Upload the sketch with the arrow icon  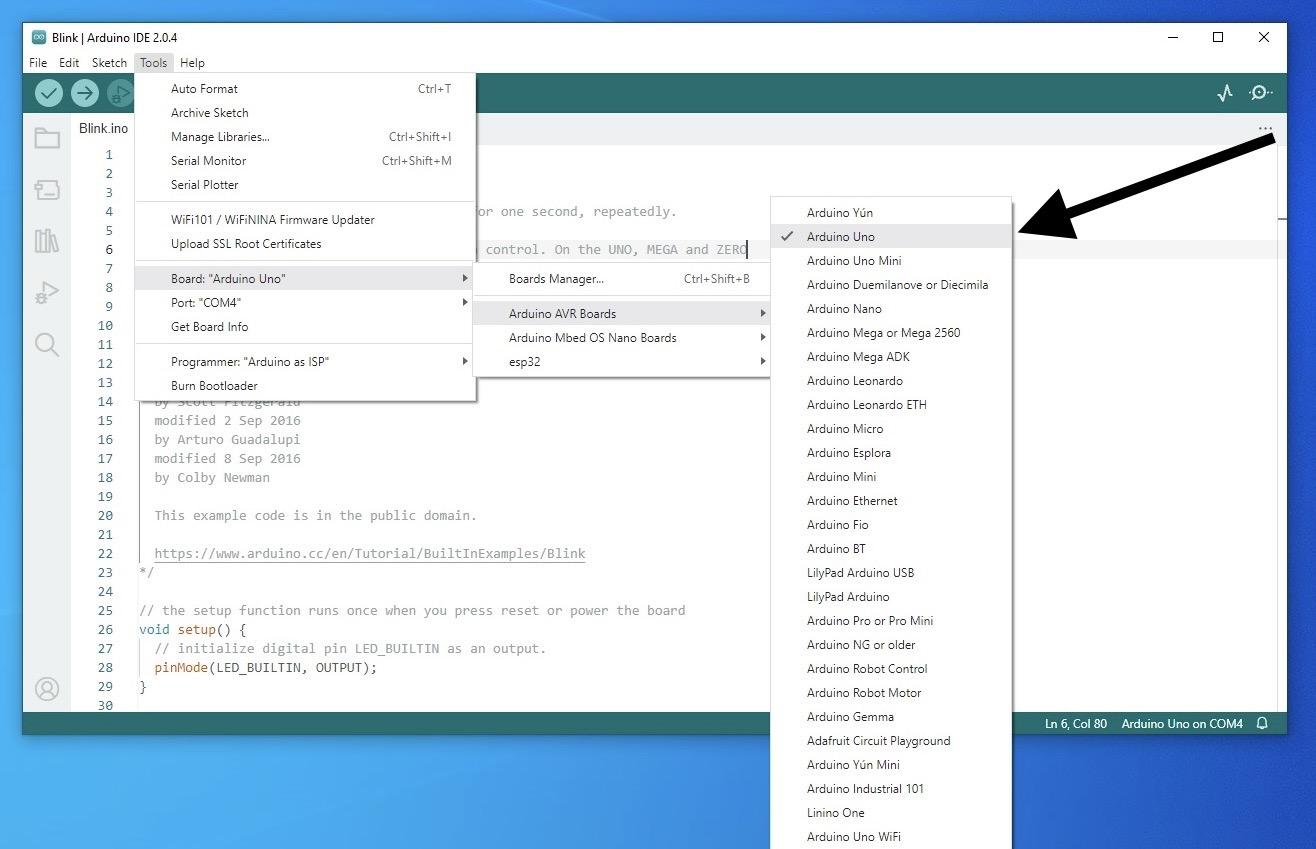84,92
